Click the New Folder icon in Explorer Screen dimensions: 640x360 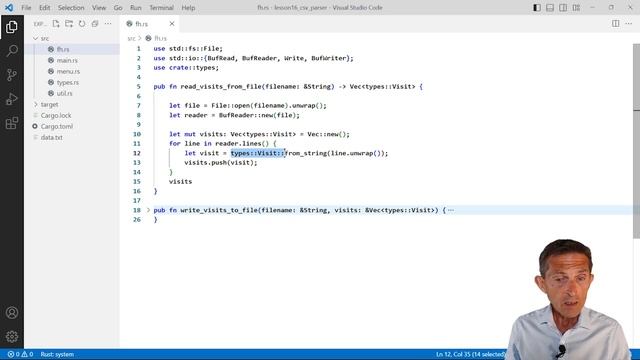(69, 24)
